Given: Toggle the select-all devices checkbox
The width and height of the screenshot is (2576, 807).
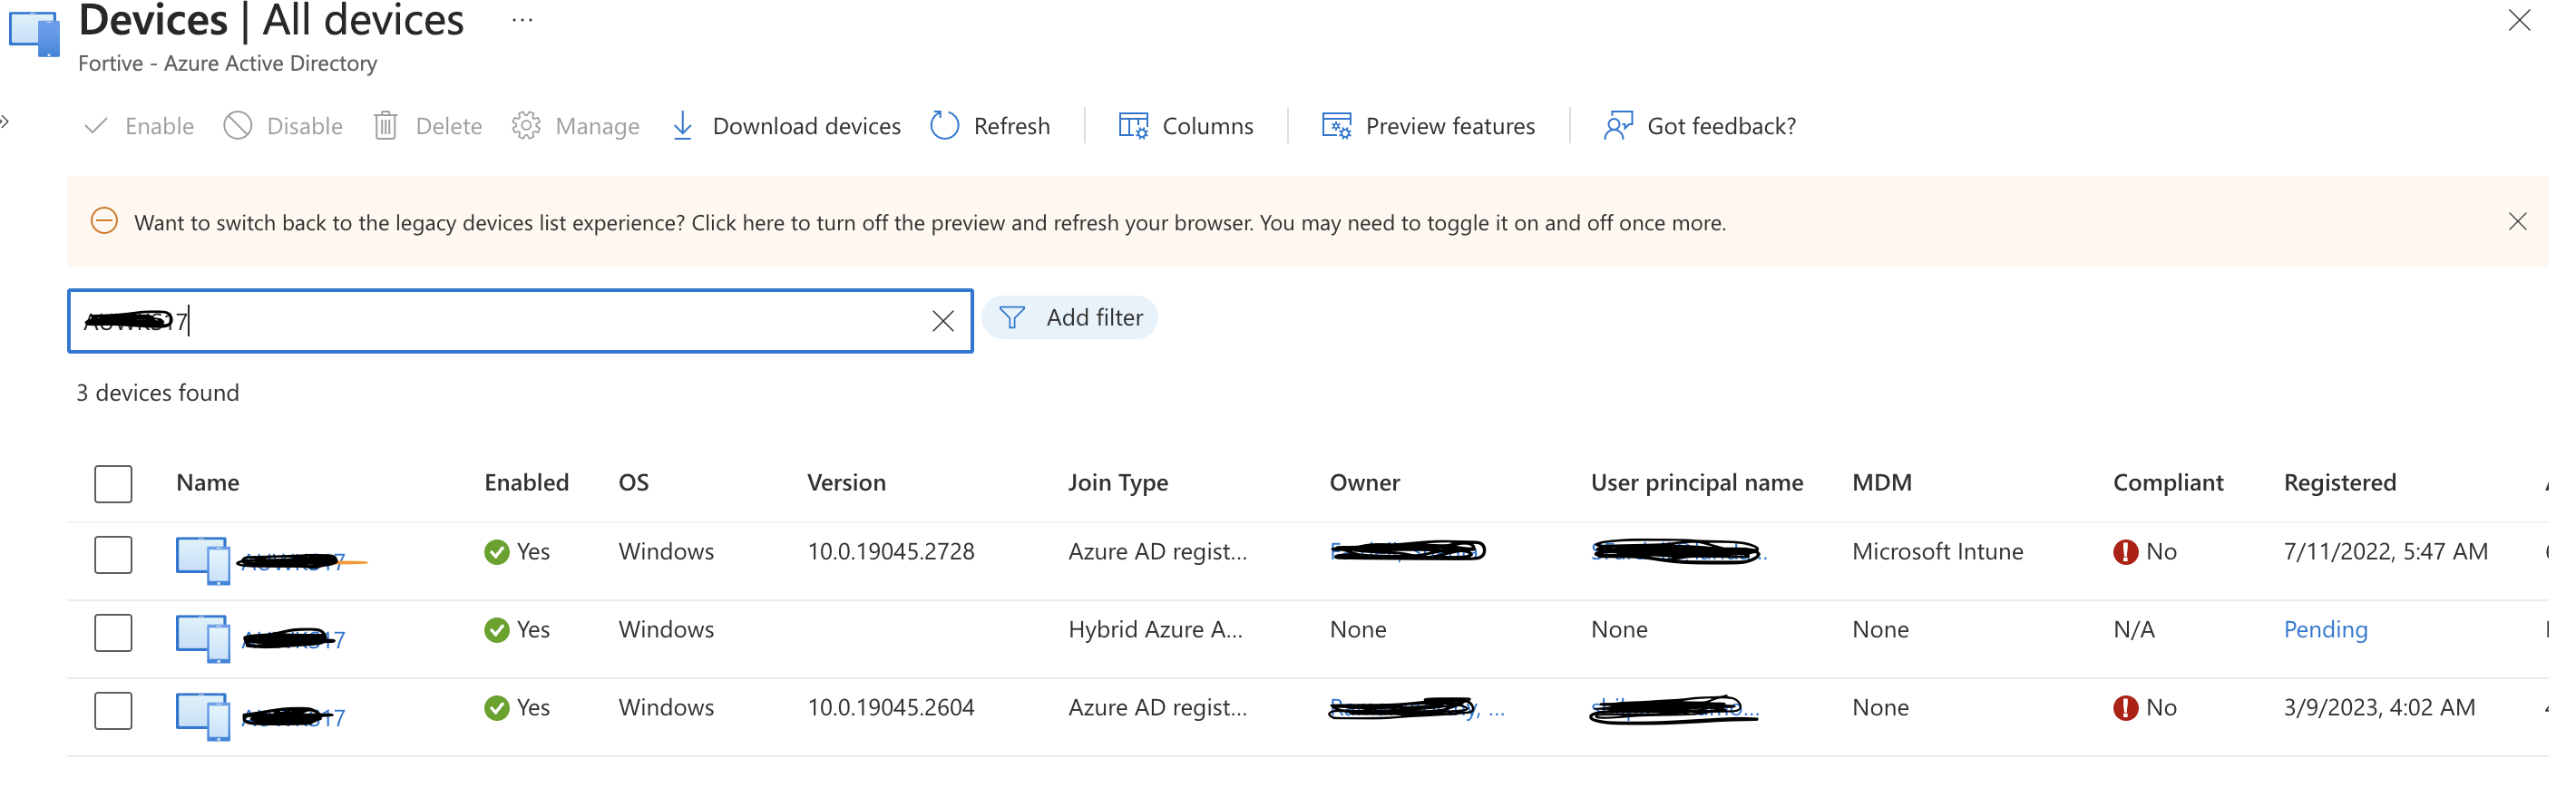Looking at the screenshot, I should [113, 484].
